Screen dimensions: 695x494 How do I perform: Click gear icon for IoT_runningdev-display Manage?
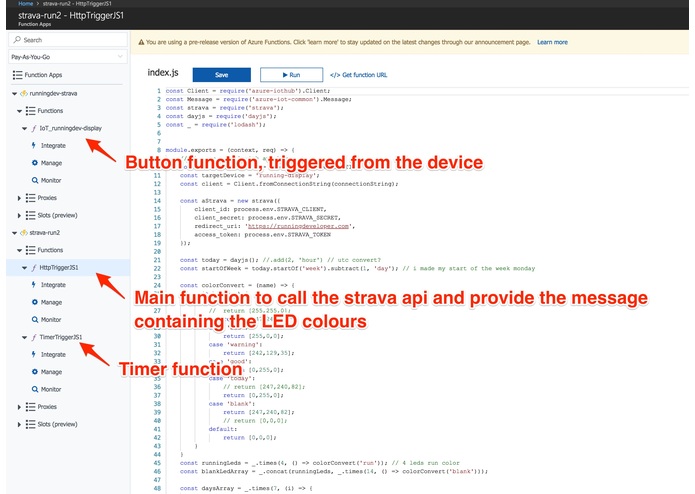[35, 163]
